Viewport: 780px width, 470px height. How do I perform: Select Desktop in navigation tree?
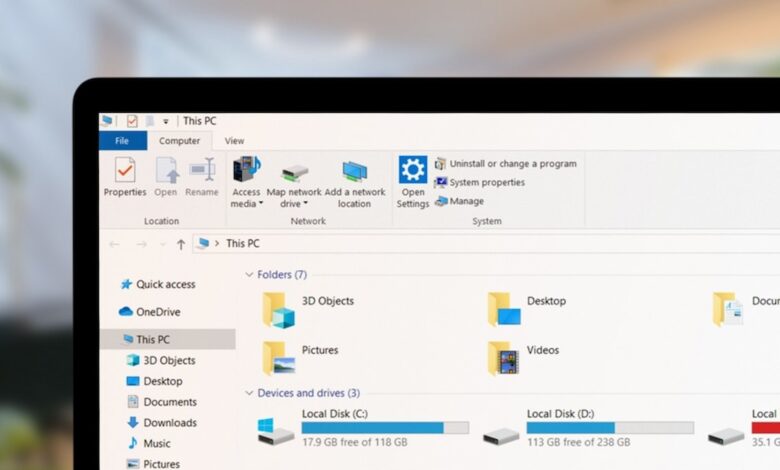154,381
